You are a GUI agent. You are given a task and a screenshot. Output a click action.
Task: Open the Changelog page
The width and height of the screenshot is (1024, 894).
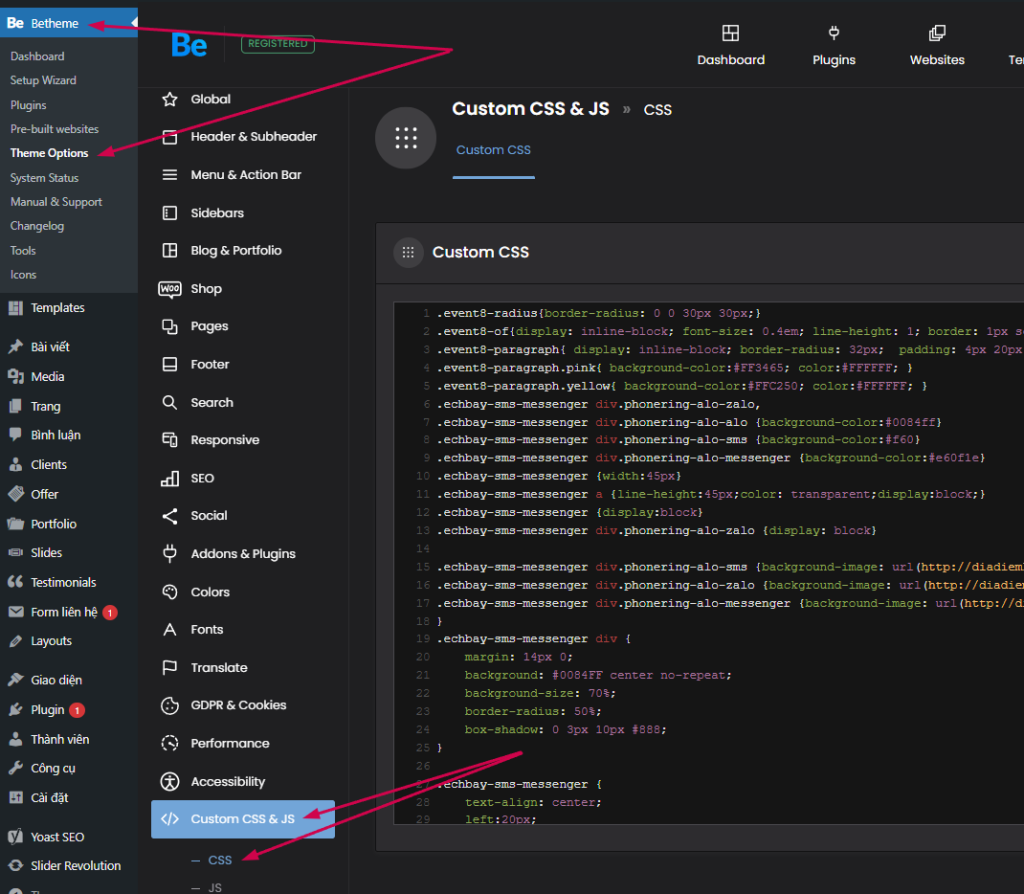[x=37, y=226]
